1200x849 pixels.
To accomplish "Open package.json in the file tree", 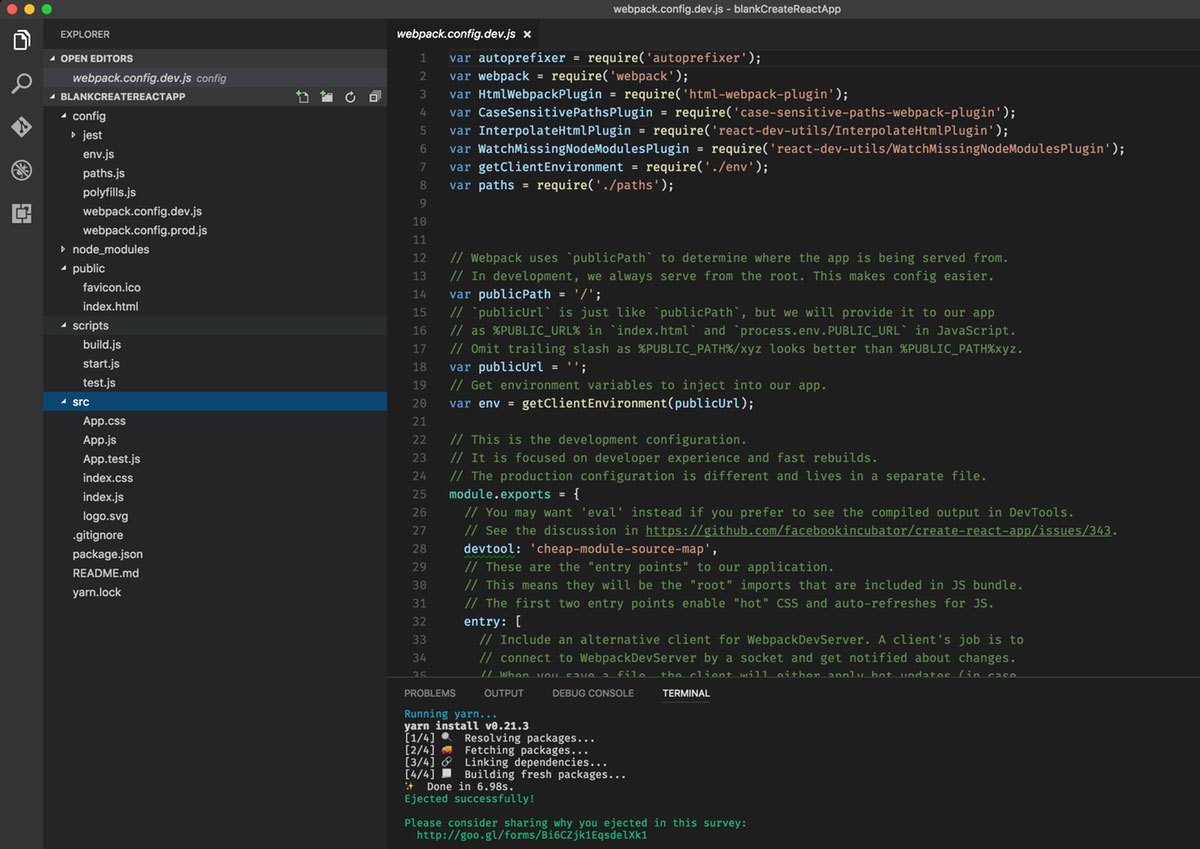I will tap(107, 554).
